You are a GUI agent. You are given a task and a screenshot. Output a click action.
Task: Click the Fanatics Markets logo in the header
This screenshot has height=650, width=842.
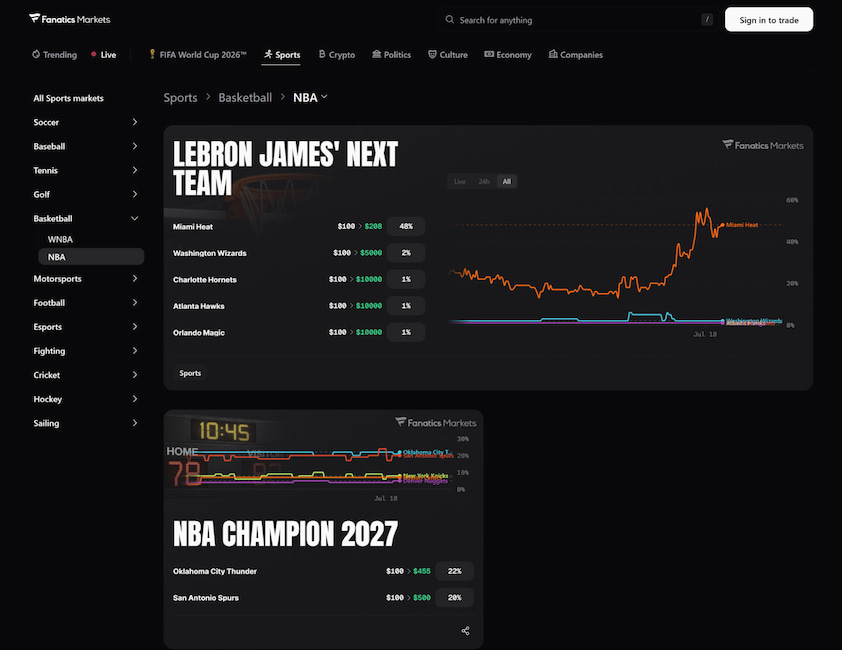(69, 19)
